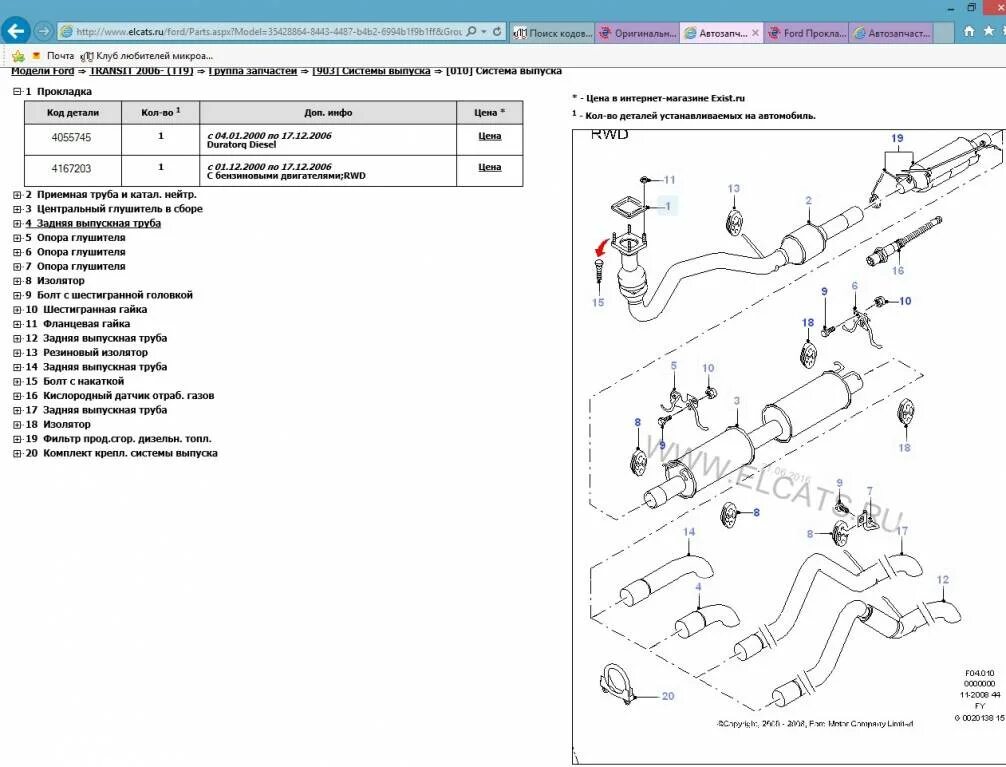Expand 7 Опора глушителя node
The height and width of the screenshot is (767, 1006).
pyautogui.click(x=17, y=266)
